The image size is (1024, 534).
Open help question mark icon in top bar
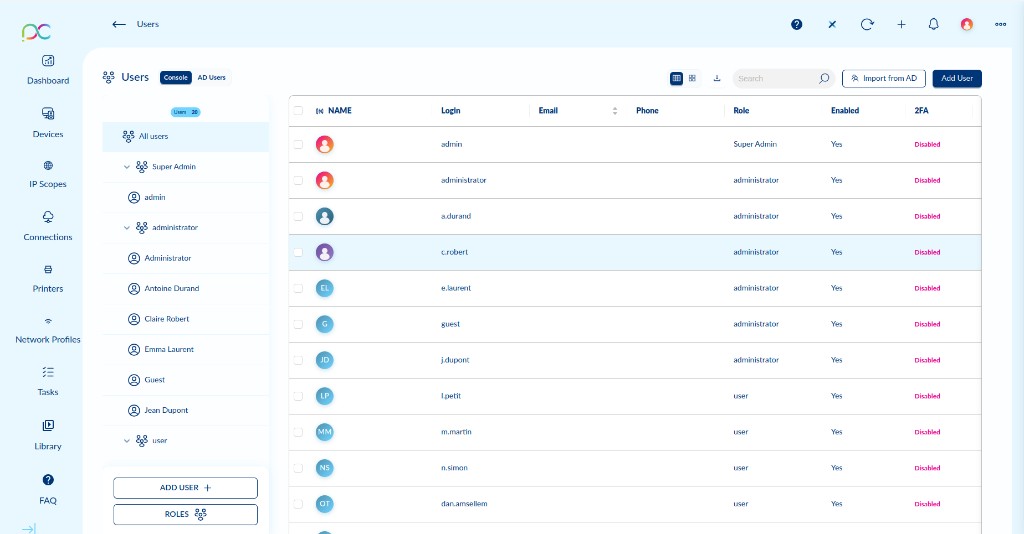(796, 24)
